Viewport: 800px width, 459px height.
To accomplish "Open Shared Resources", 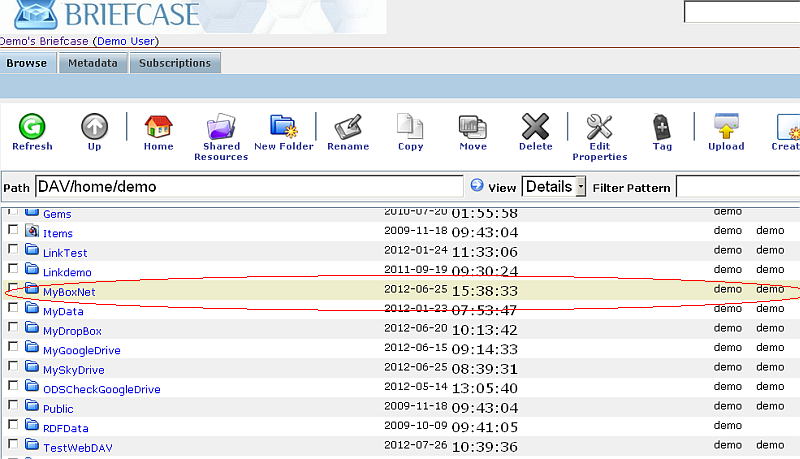I will click(221, 128).
